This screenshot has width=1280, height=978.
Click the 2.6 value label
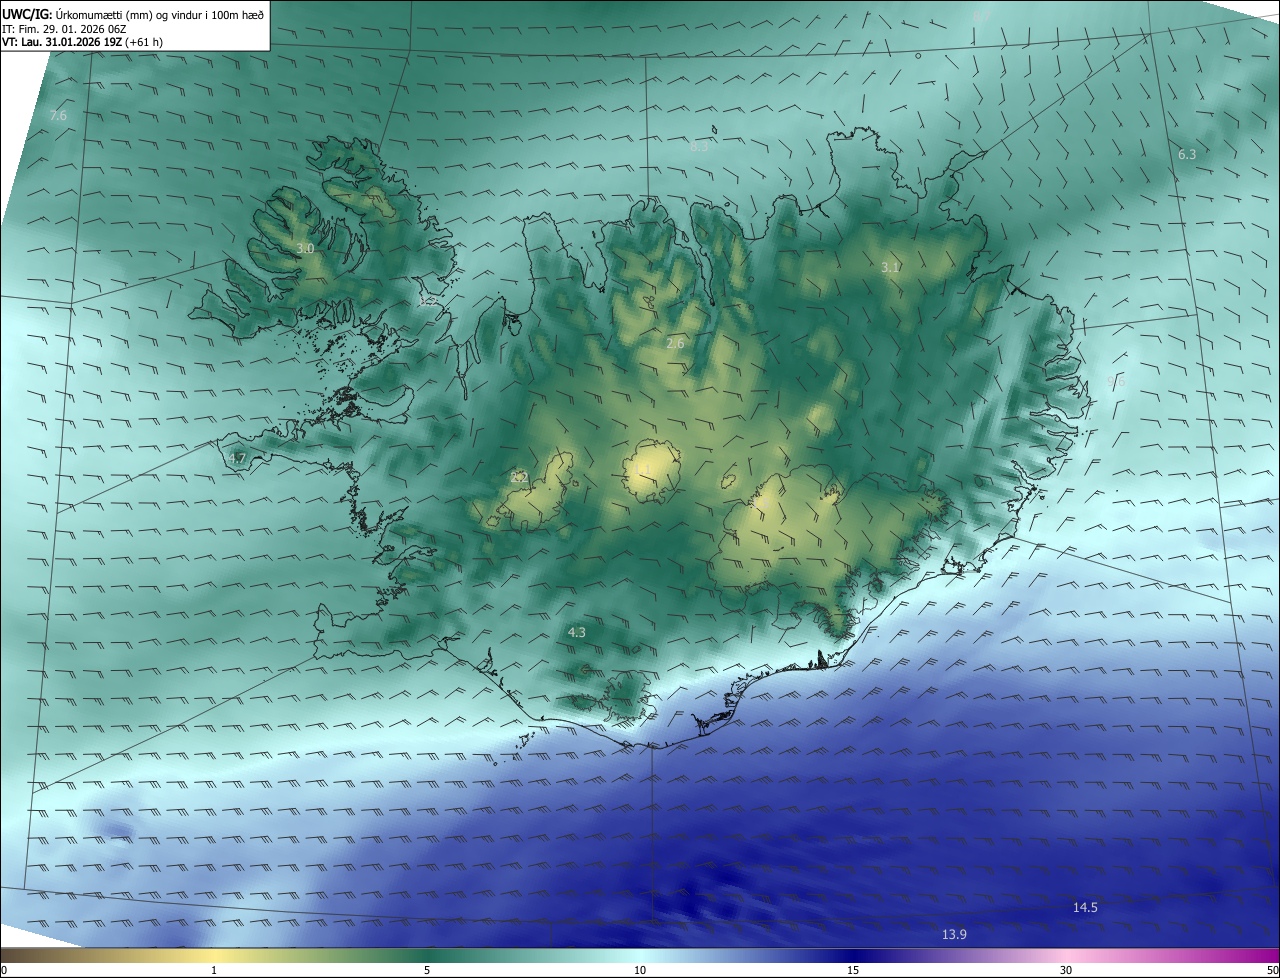pyautogui.click(x=675, y=343)
